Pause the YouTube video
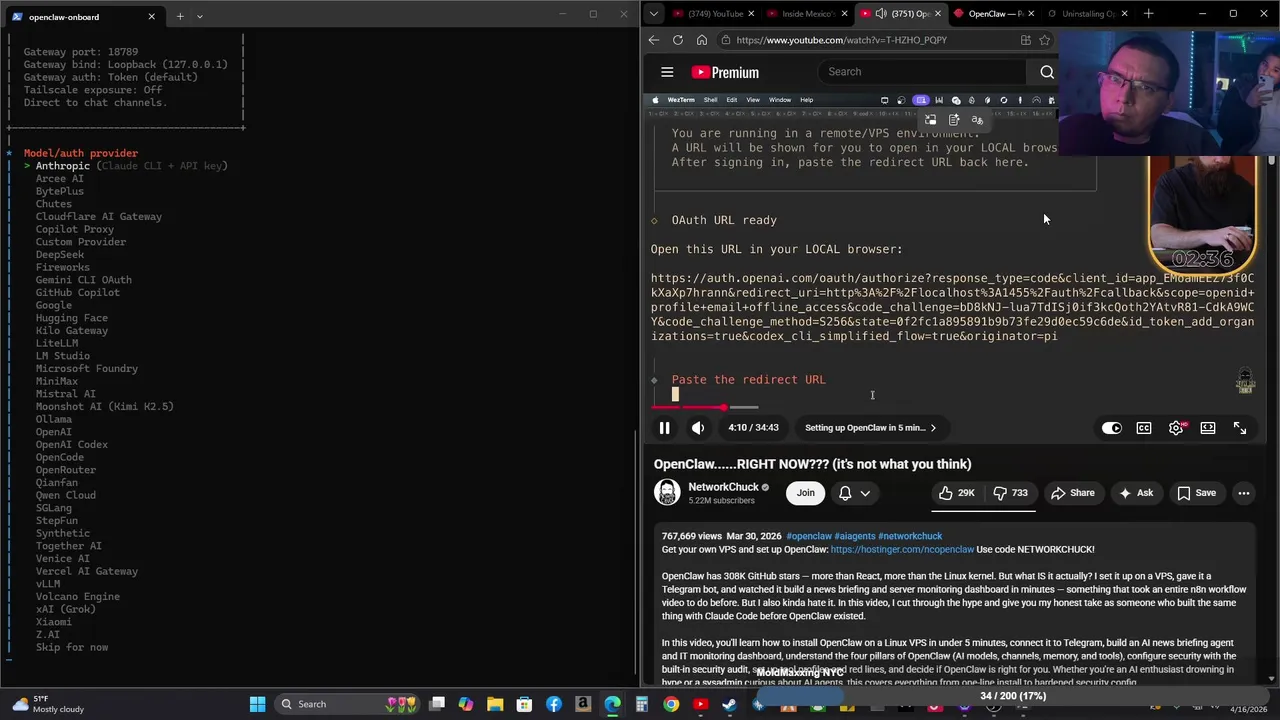This screenshot has width=1280, height=720. click(664, 428)
